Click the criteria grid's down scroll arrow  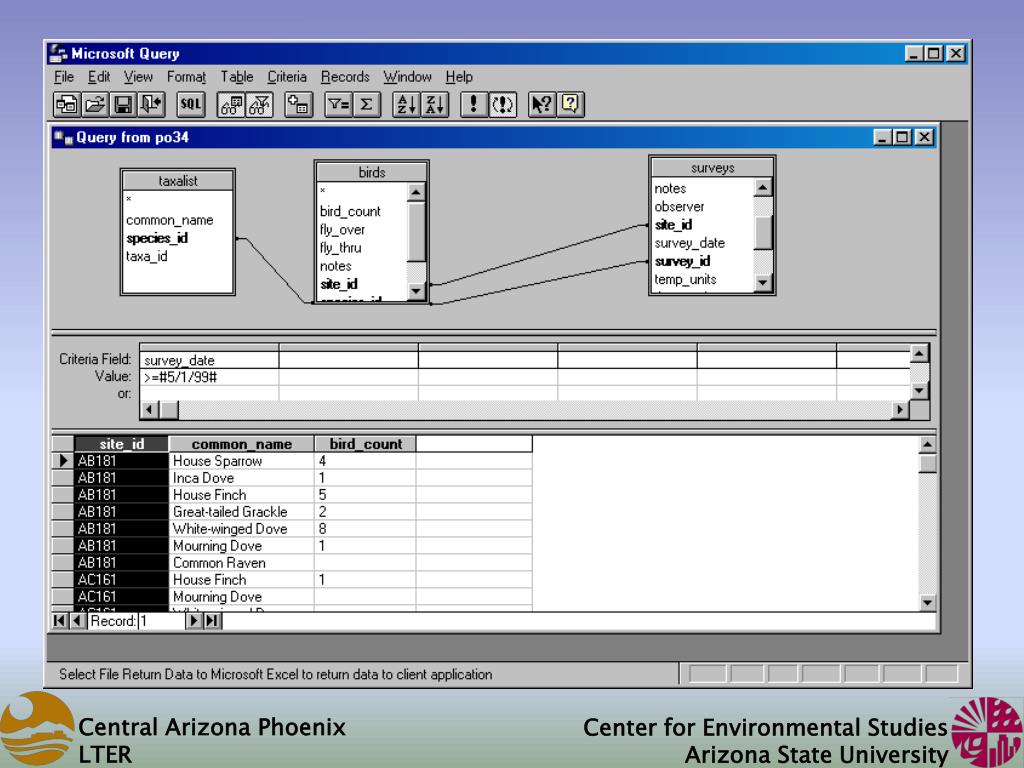tap(920, 391)
